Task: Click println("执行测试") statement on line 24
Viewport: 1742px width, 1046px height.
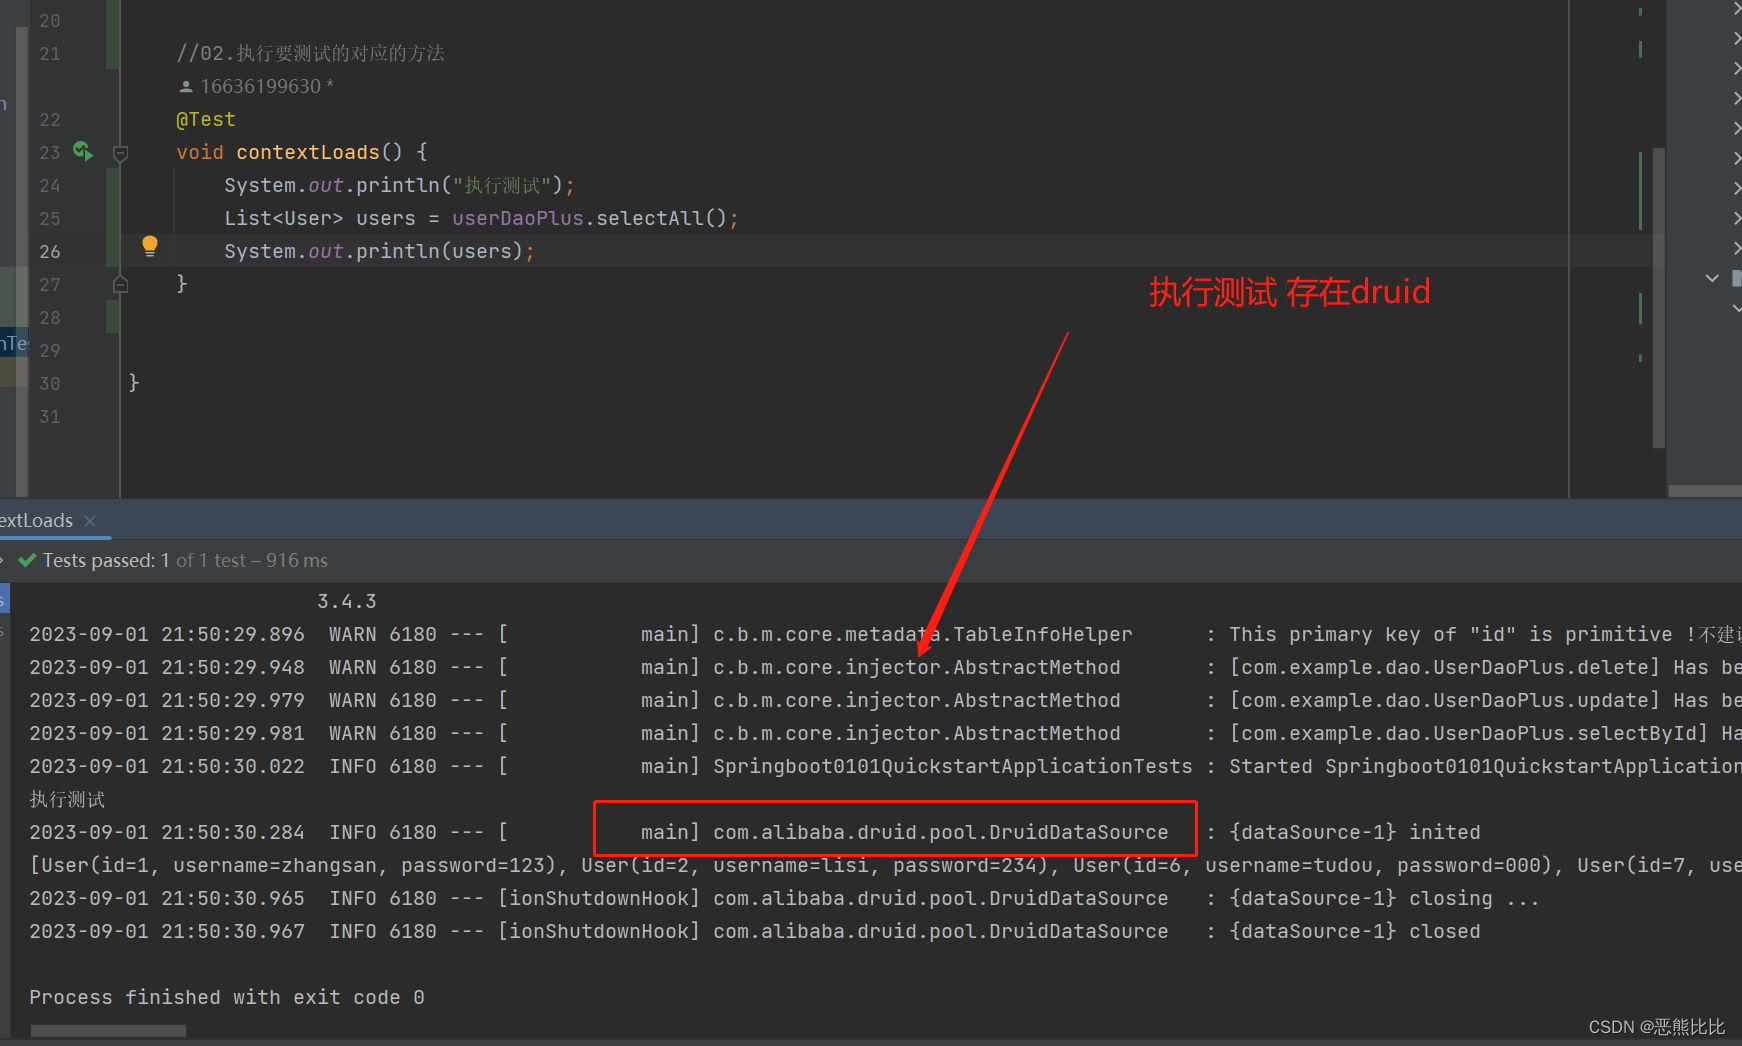Action: click(x=399, y=185)
